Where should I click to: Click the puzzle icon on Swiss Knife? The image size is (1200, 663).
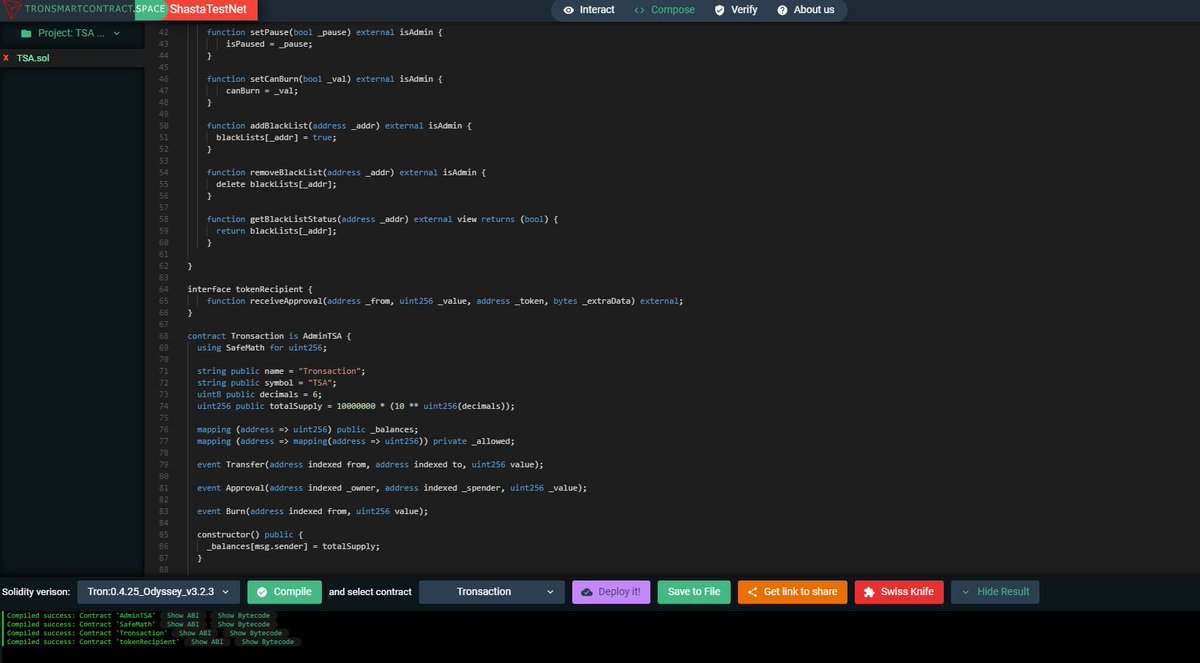[869, 592]
